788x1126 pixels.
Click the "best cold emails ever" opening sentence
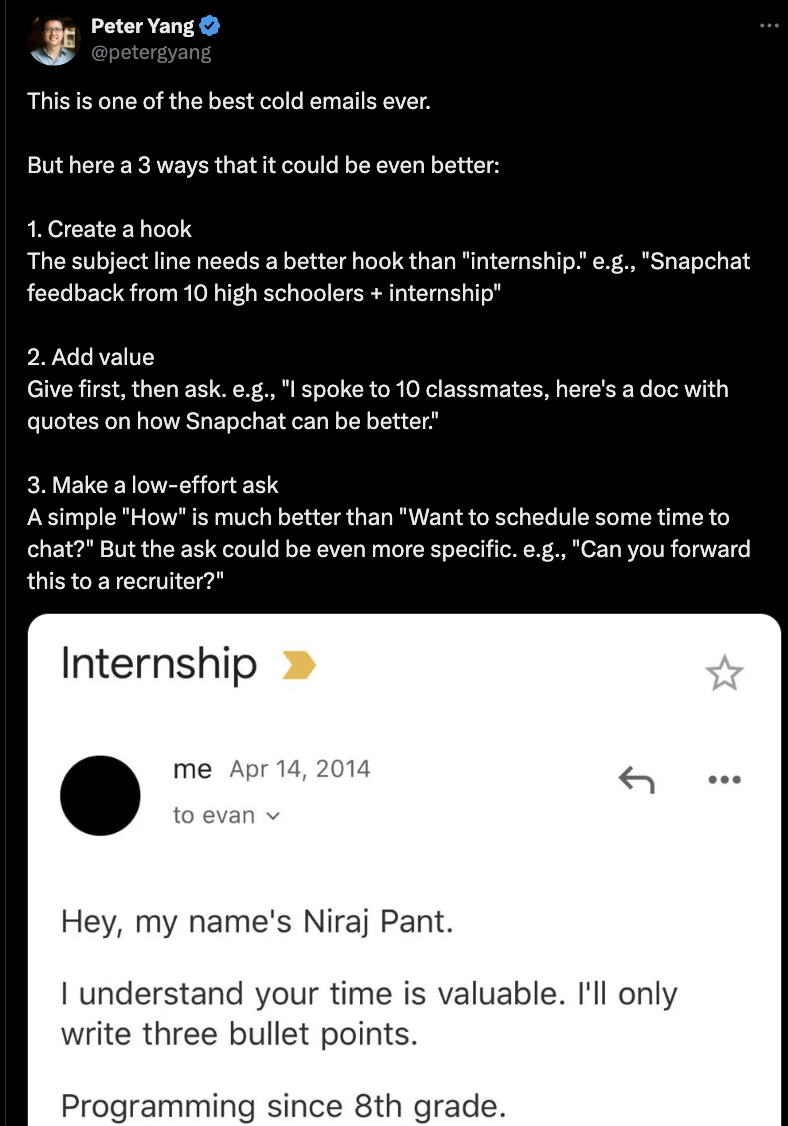coord(229,101)
